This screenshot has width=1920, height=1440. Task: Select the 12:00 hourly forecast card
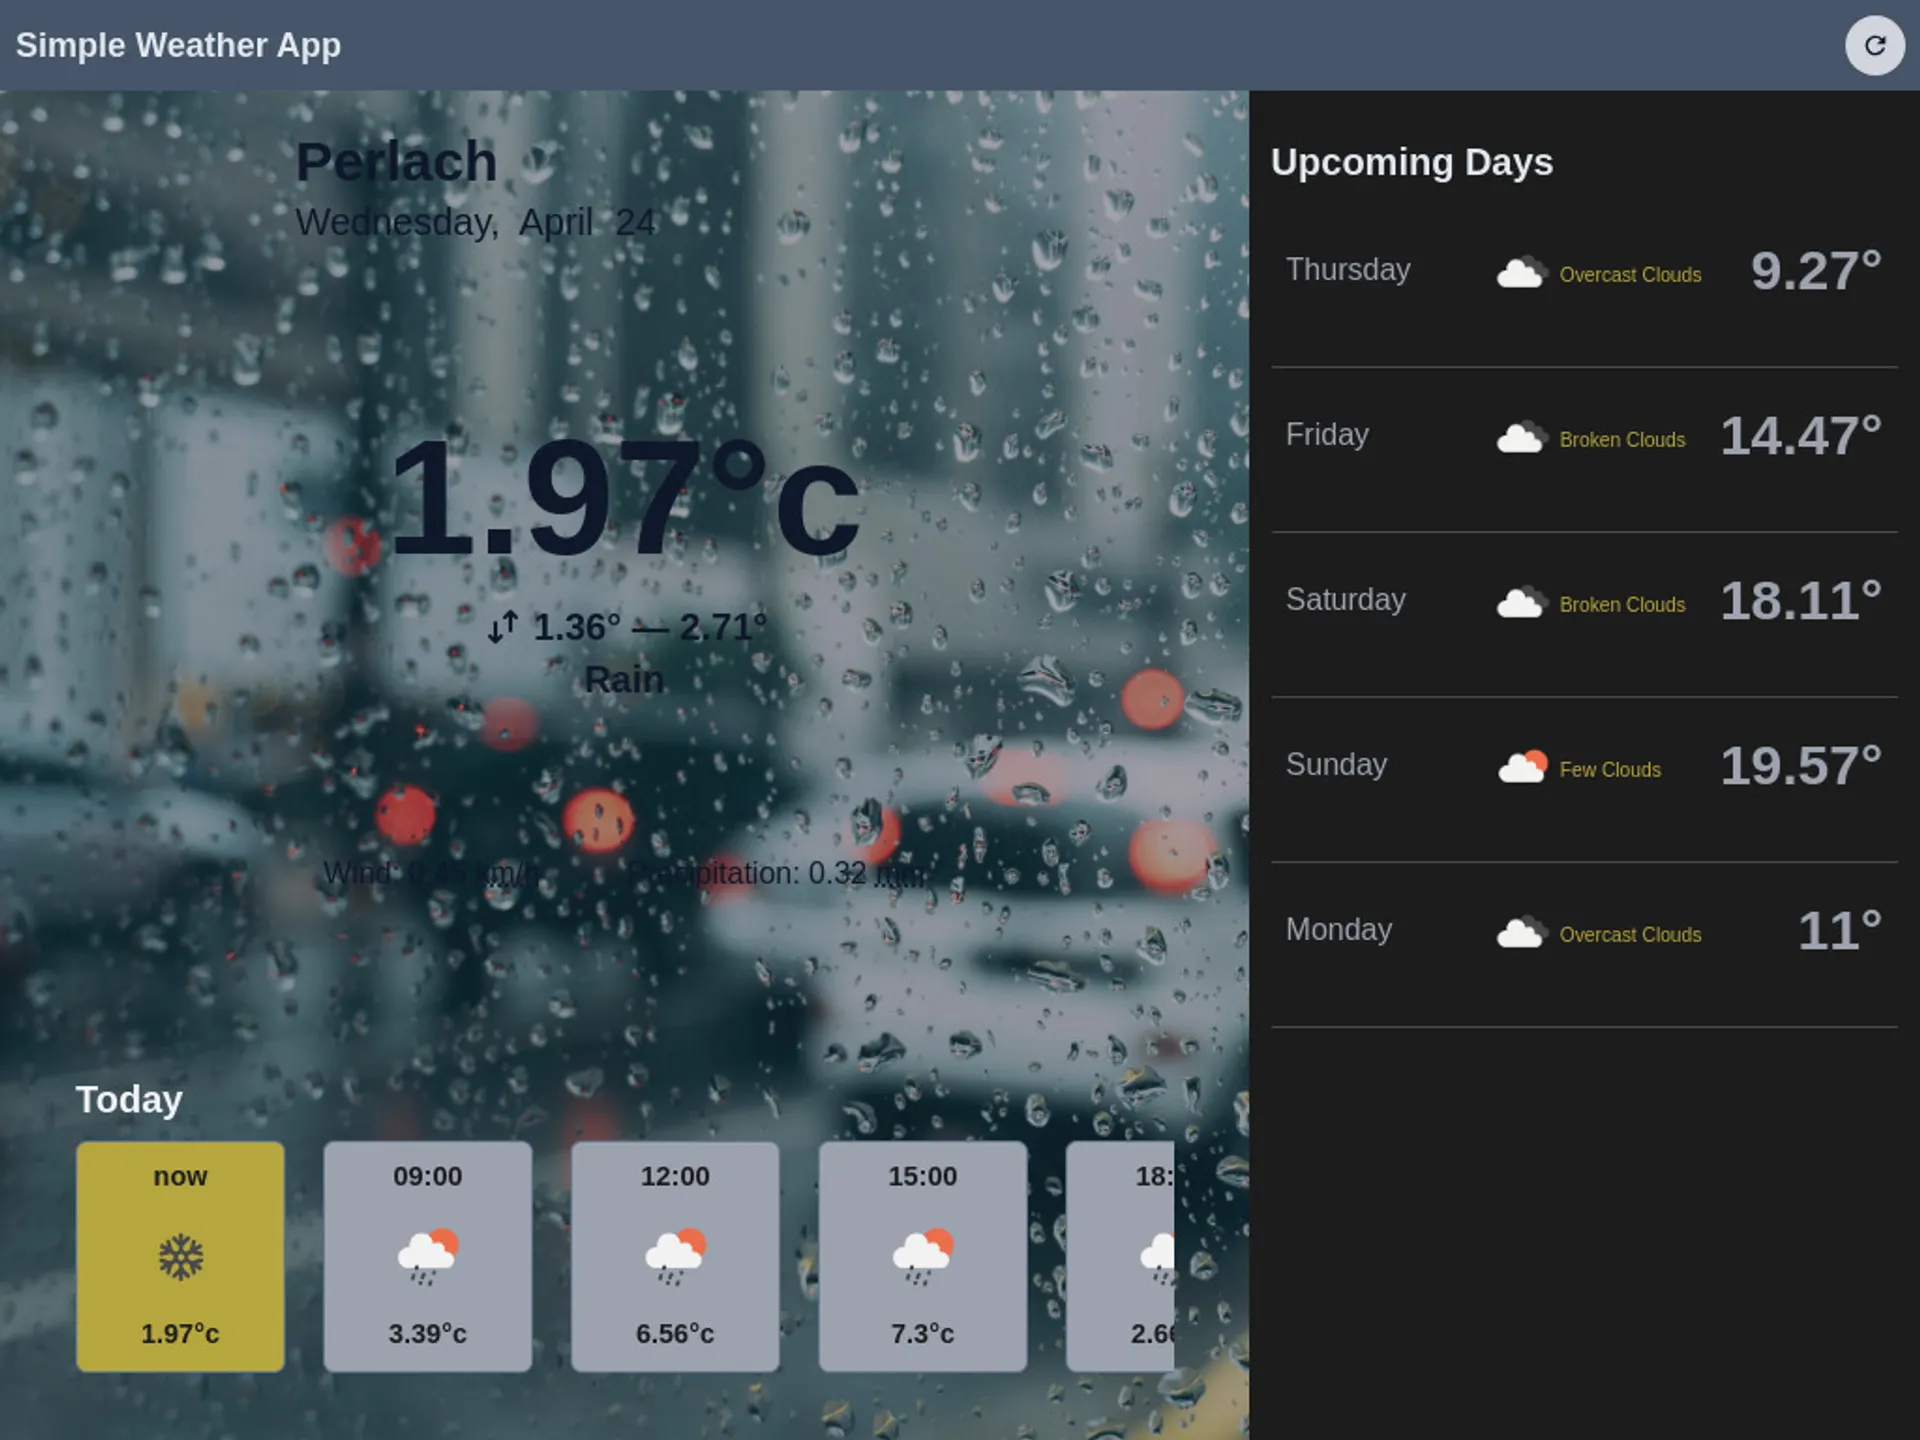pyautogui.click(x=675, y=1257)
